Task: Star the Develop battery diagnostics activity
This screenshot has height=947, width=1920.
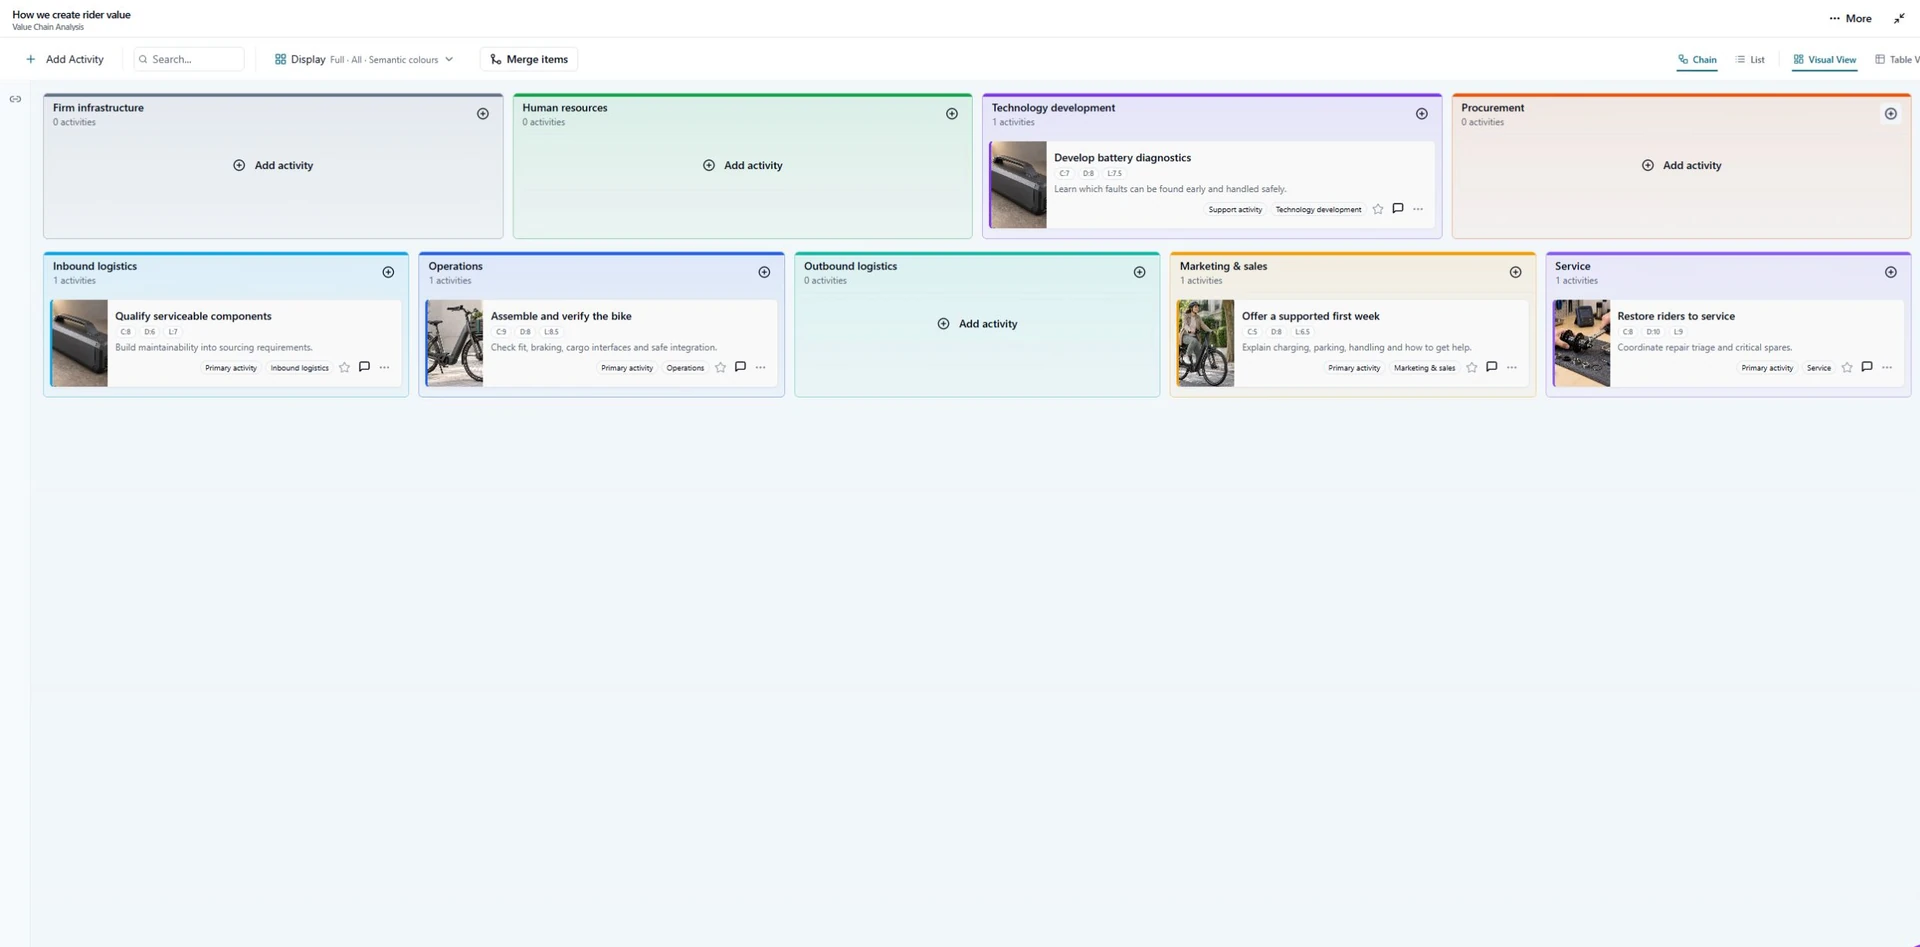Action: (1378, 209)
